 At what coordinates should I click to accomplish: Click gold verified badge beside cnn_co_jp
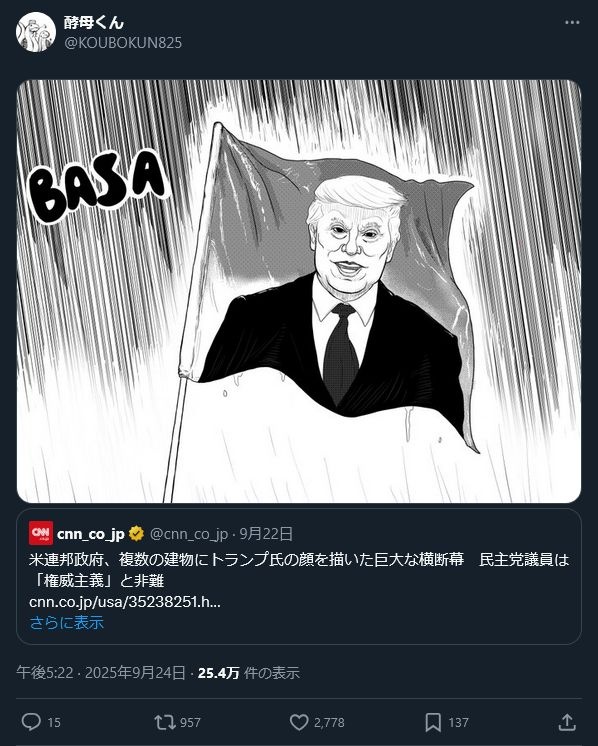(137, 534)
